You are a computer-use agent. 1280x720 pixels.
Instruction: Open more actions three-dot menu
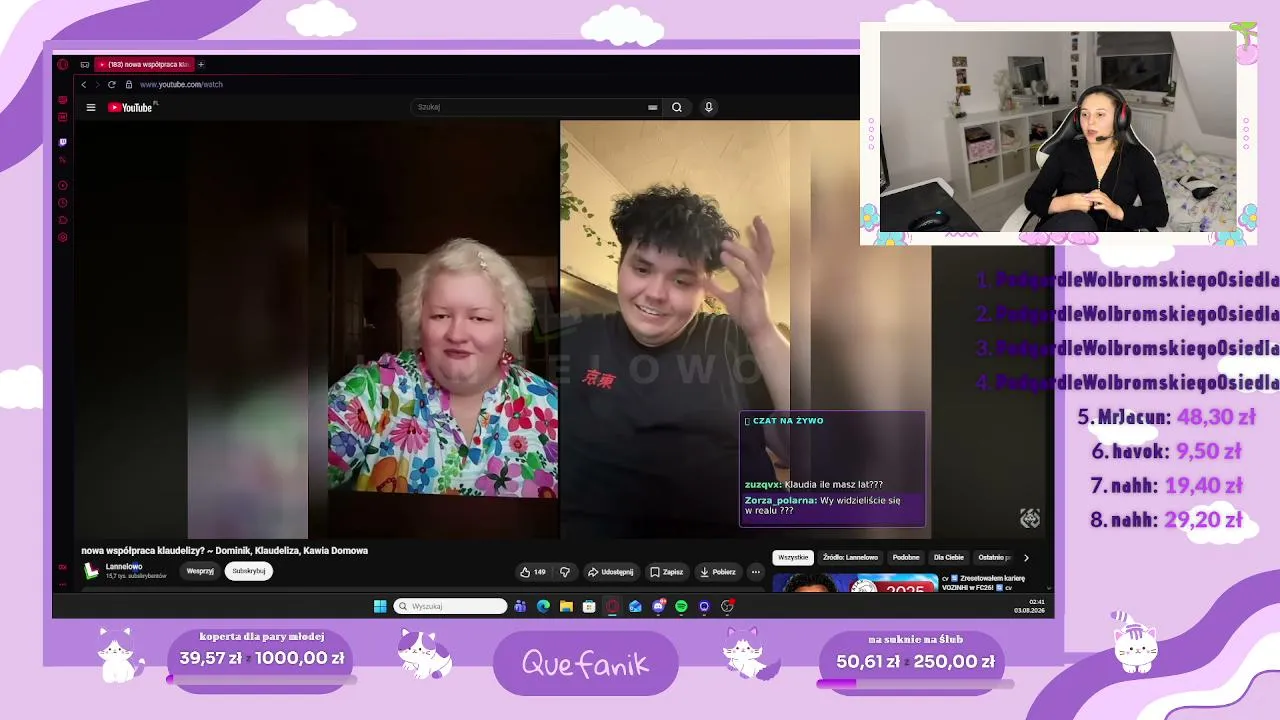click(756, 572)
